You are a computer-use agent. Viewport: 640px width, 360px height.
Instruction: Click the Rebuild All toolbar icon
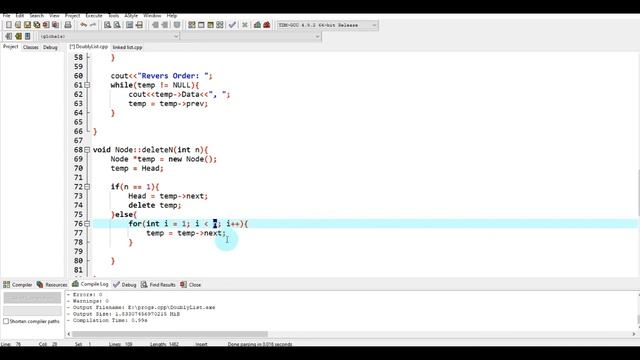(220, 25)
